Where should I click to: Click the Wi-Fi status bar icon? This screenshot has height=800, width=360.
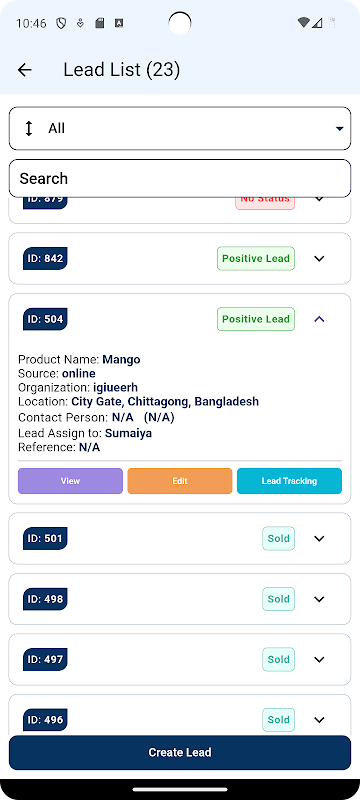[303, 23]
